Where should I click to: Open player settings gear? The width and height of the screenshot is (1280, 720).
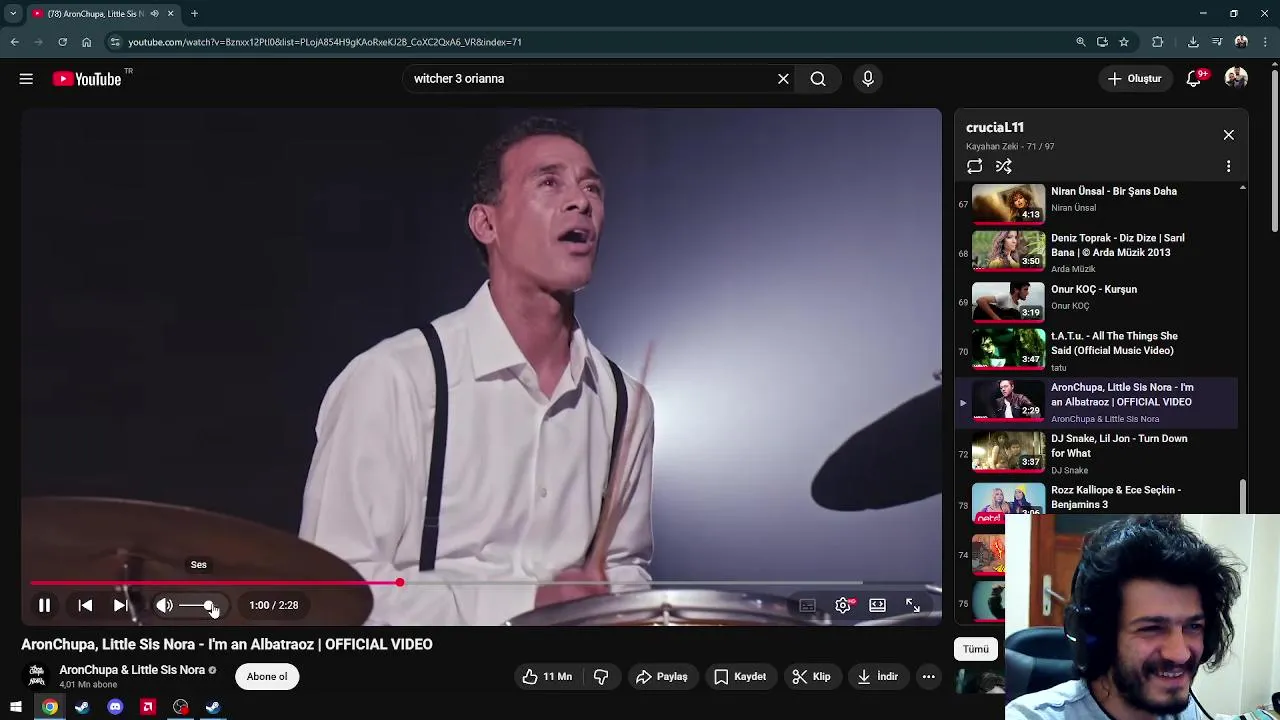click(x=843, y=605)
